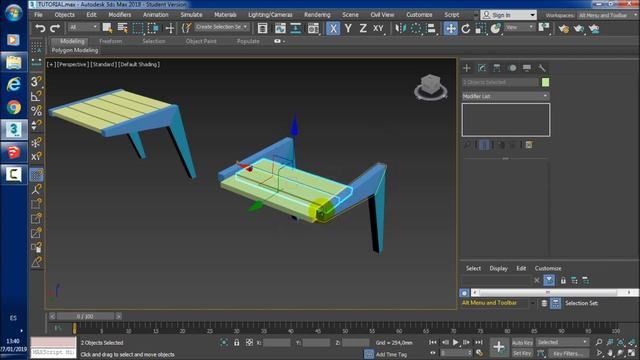The width and height of the screenshot is (640, 360).
Task: Open the Utilities wrench tab
Action: 542,68
